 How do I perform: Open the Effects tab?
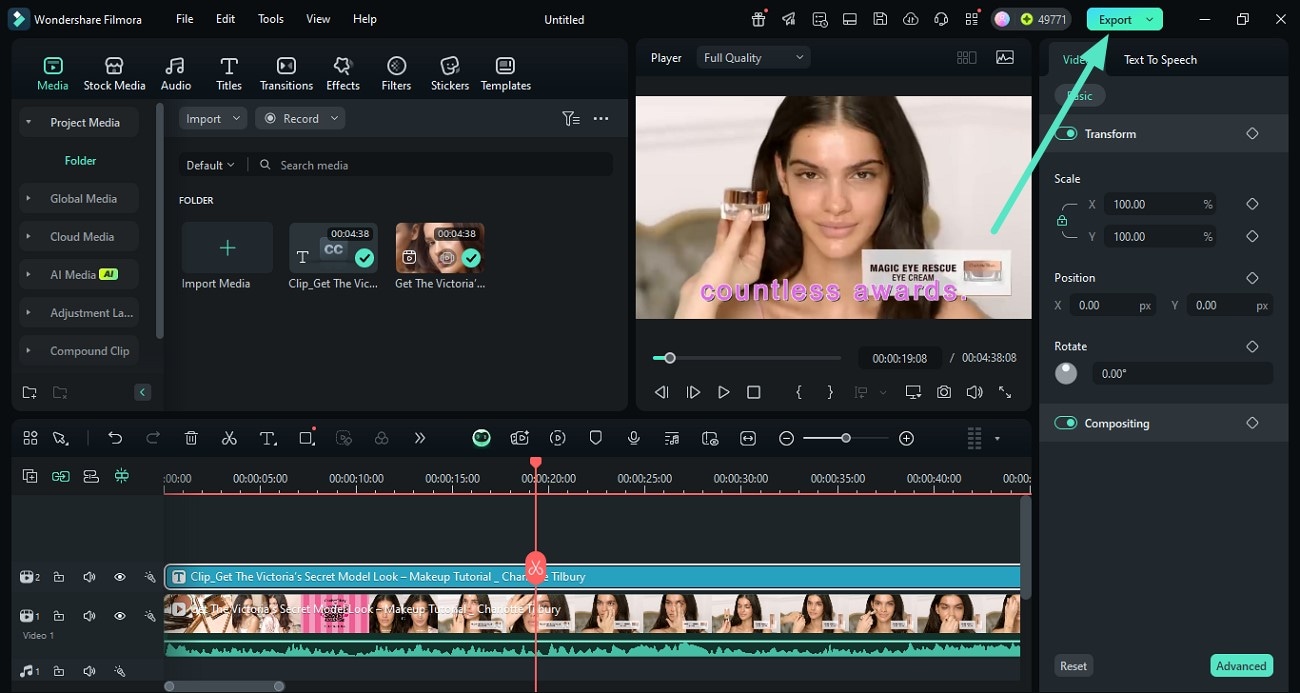click(343, 74)
